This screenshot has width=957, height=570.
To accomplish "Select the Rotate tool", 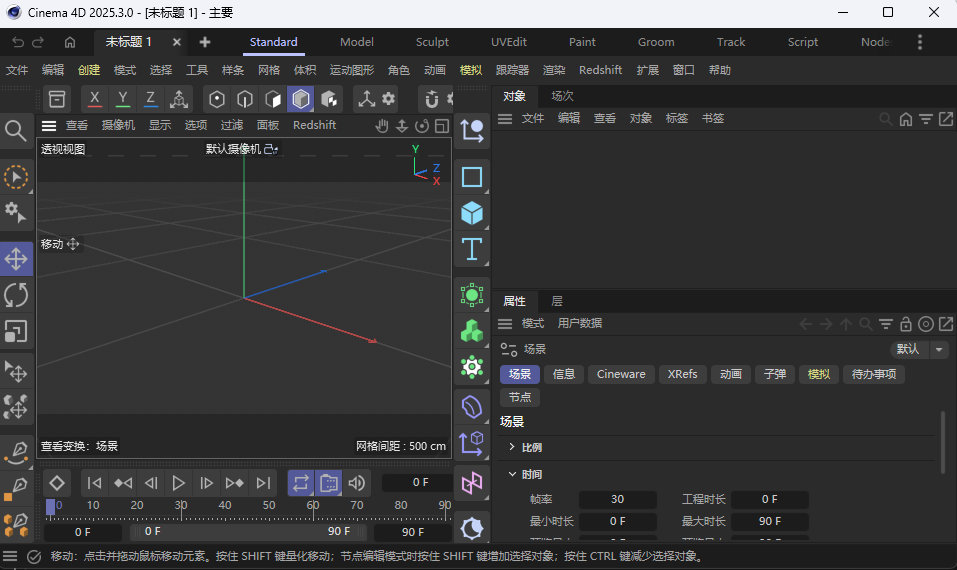I will (x=16, y=295).
